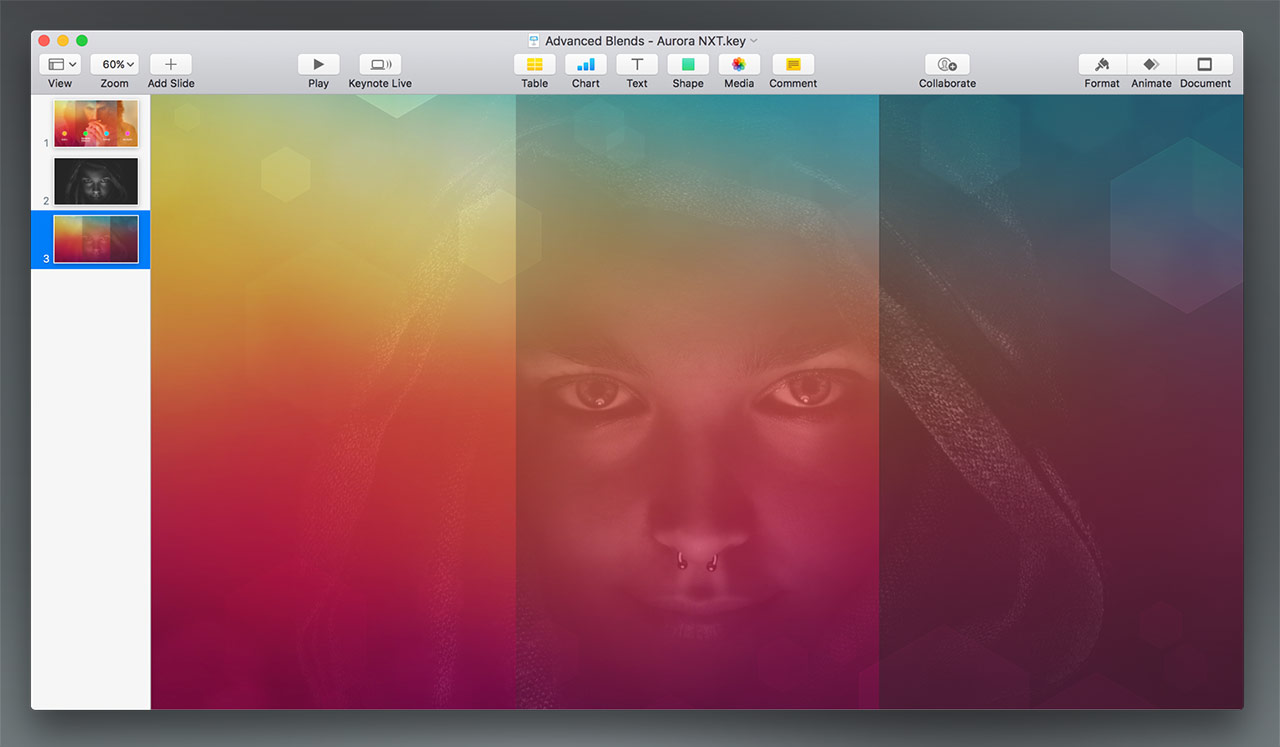The width and height of the screenshot is (1280, 747).
Task: Open the View options dropdown
Action: pos(61,65)
